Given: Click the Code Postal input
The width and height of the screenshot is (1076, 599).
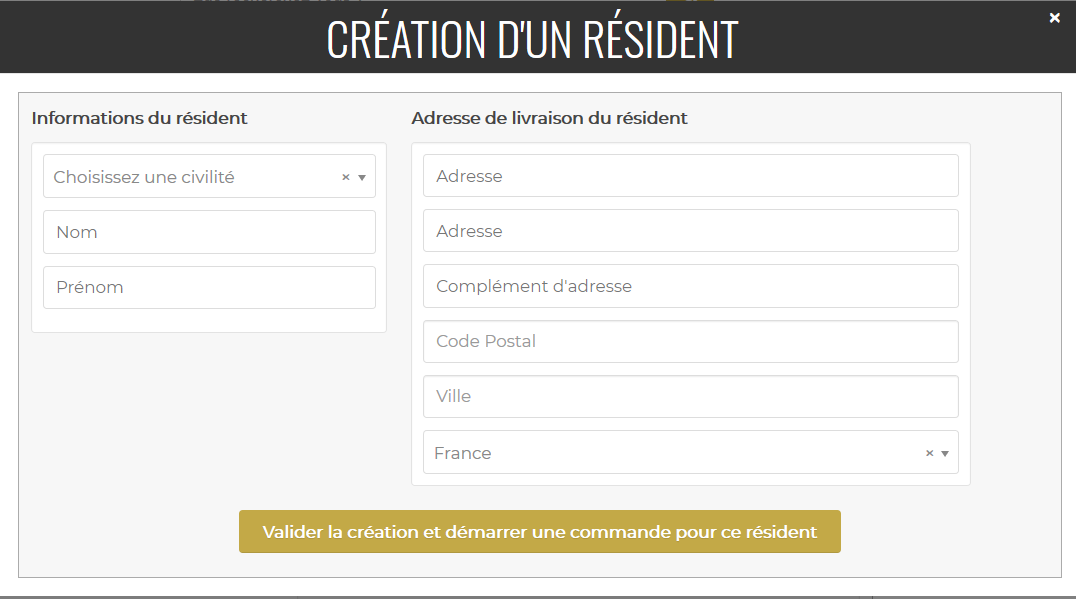Looking at the screenshot, I should coord(690,341).
